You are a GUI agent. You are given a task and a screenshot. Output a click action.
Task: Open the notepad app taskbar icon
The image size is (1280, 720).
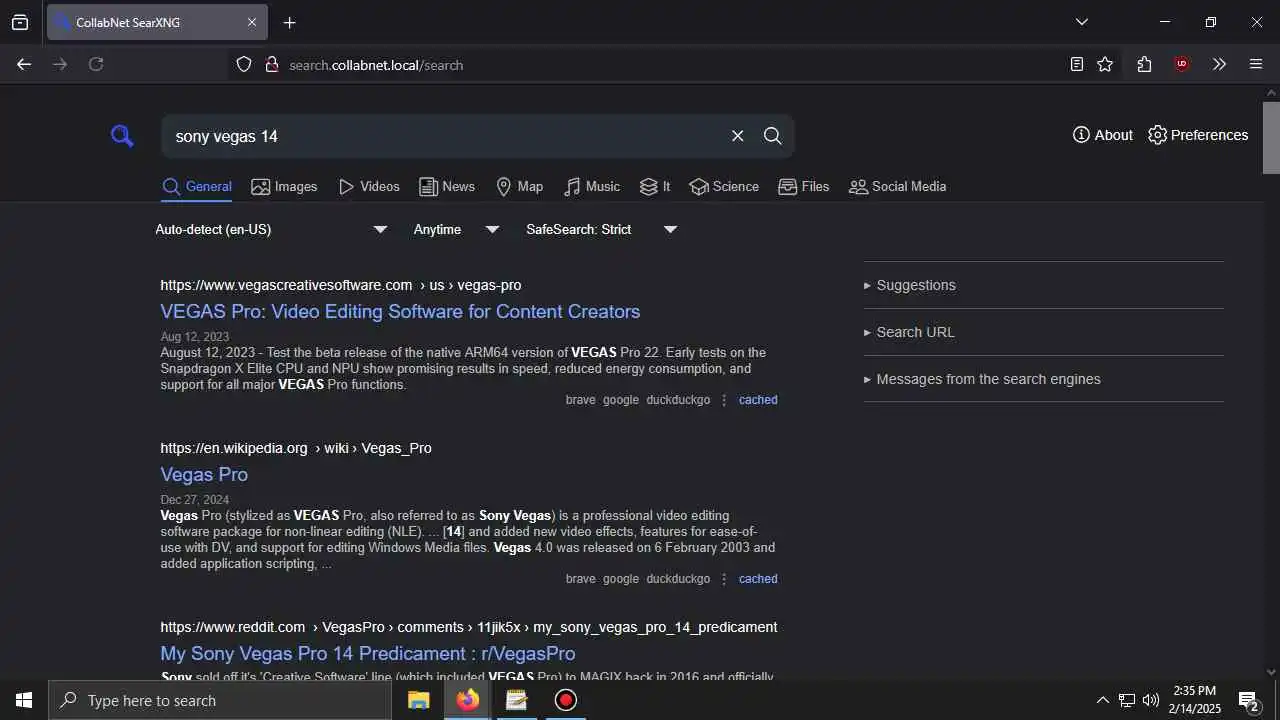coord(516,700)
